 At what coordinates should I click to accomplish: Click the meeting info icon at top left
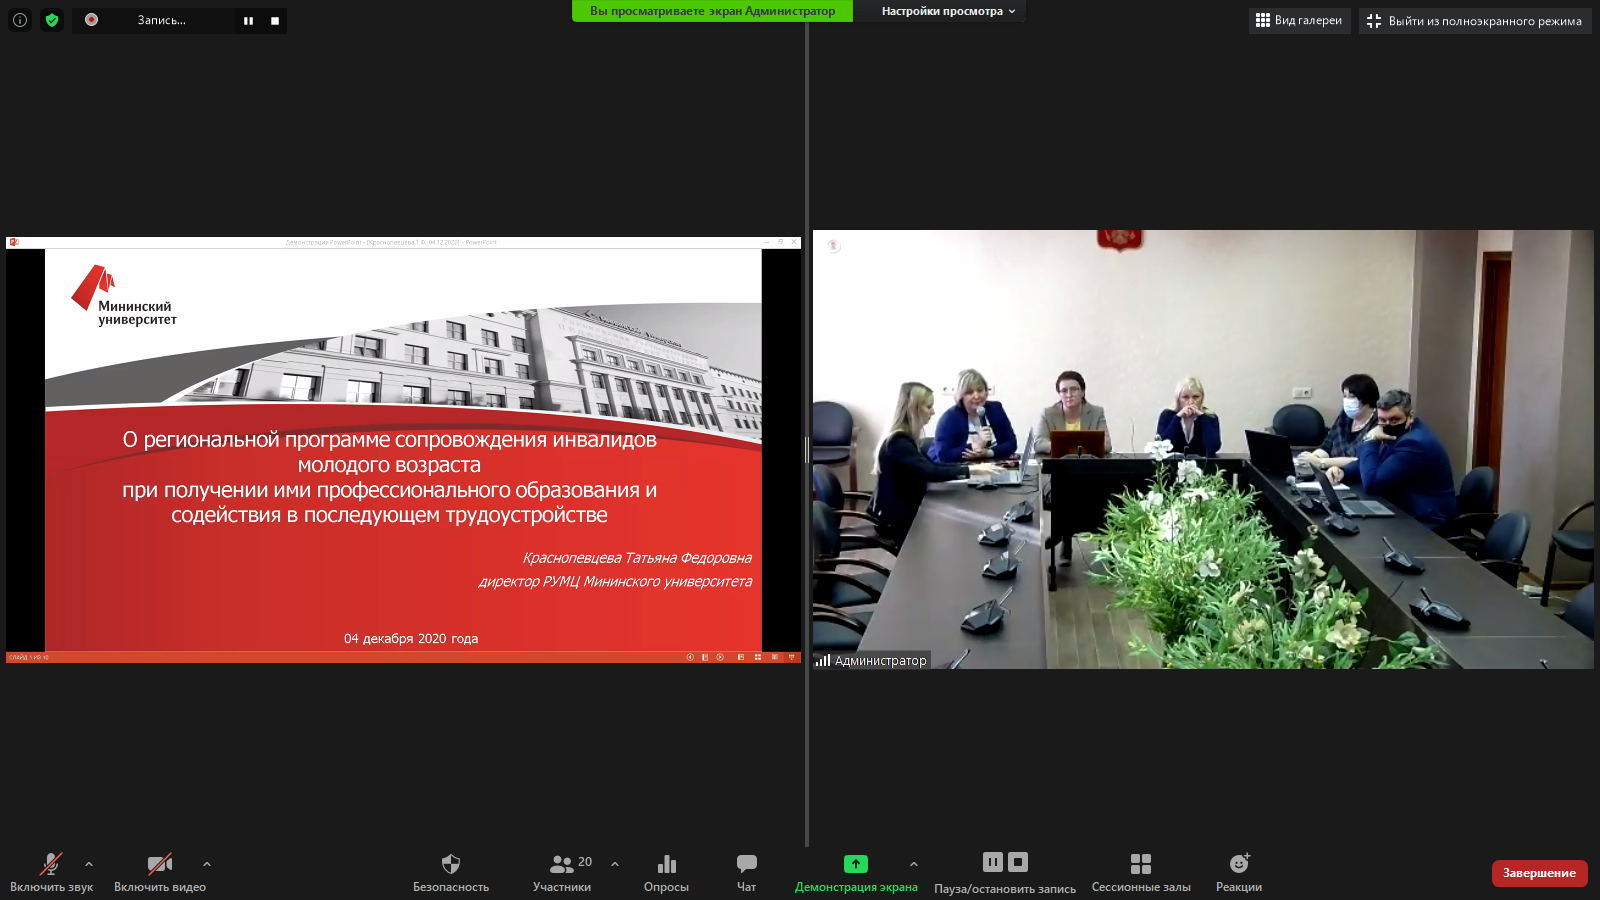coord(20,20)
